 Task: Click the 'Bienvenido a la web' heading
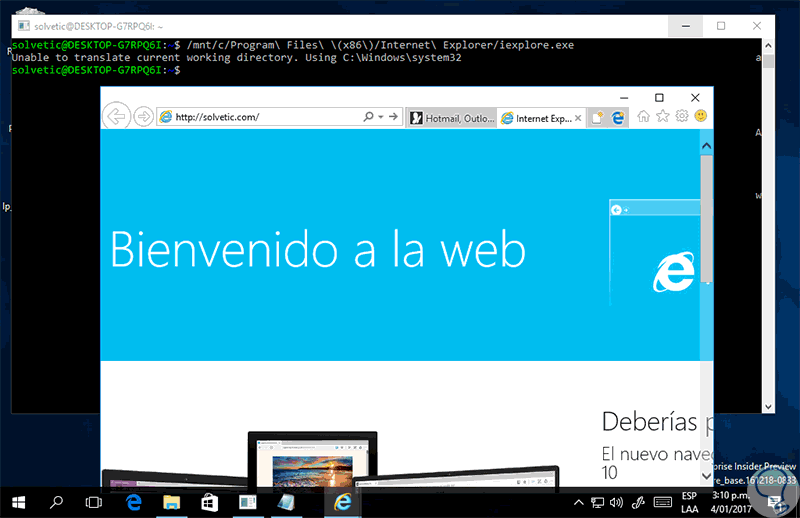(x=317, y=249)
